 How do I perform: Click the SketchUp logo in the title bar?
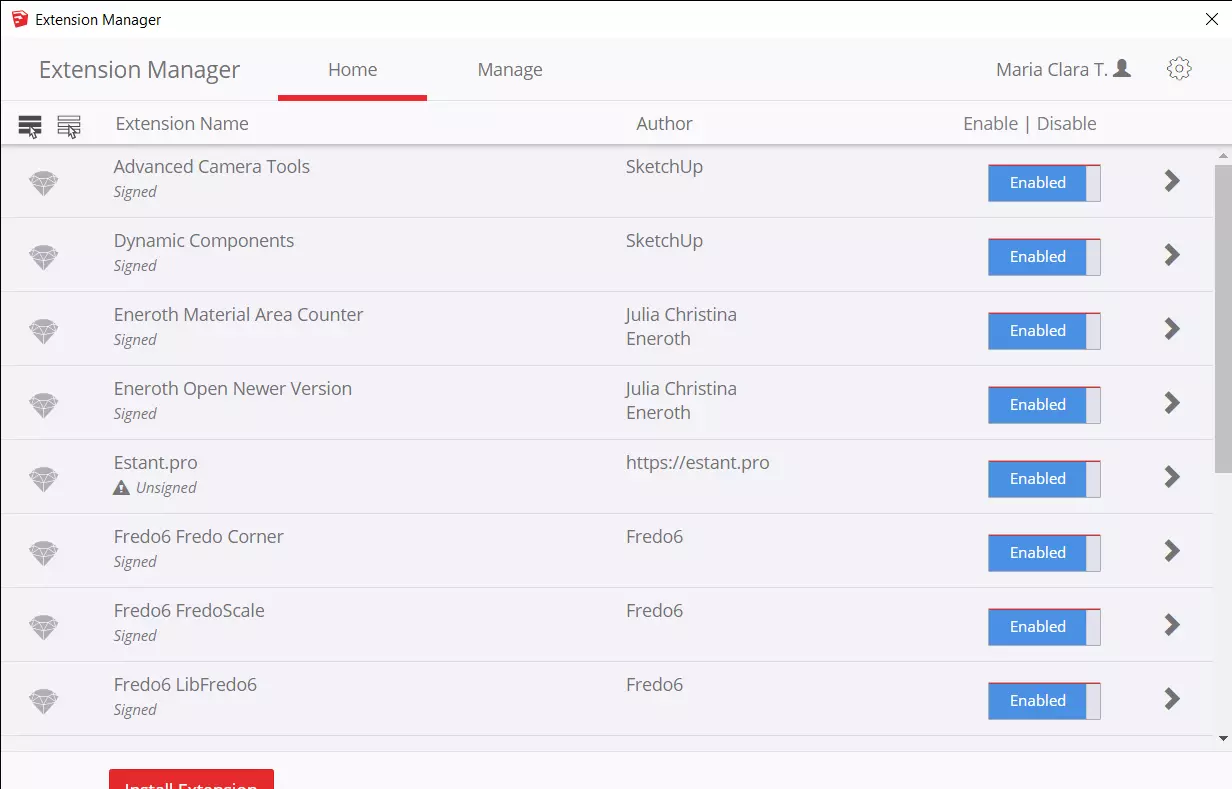[x=20, y=19]
